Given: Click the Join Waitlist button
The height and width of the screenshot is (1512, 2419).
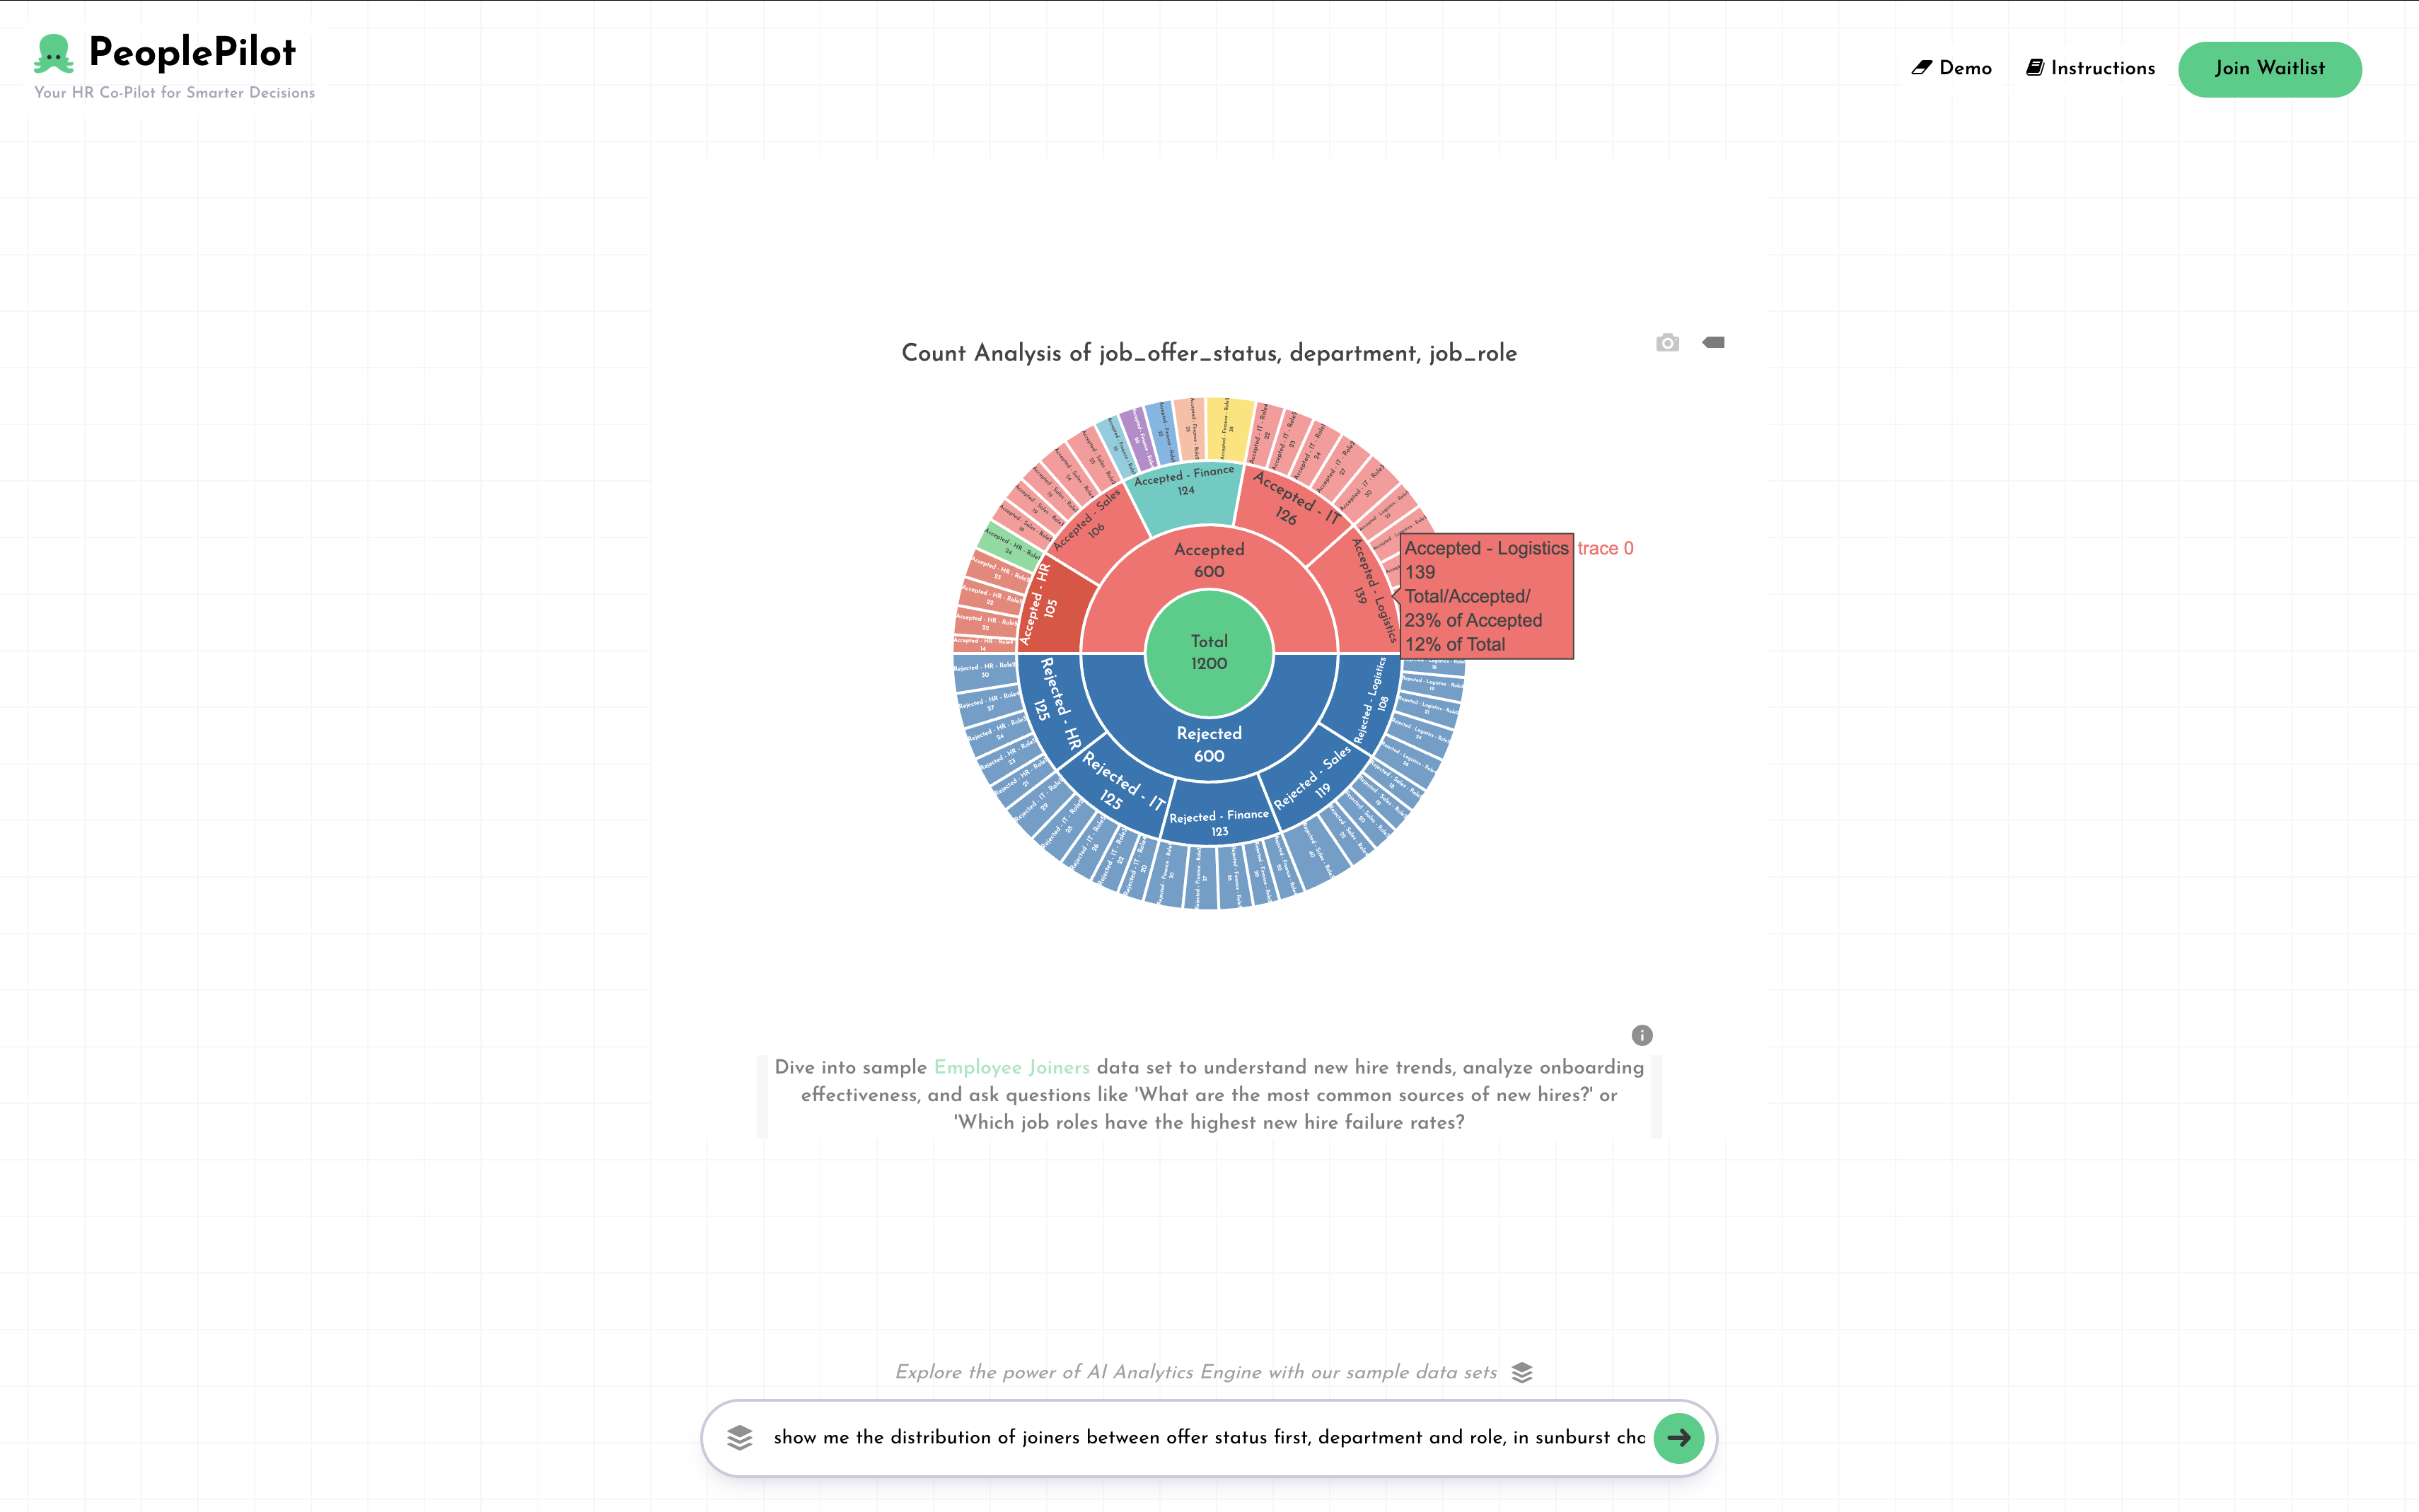Looking at the screenshot, I should [x=2268, y=68].
